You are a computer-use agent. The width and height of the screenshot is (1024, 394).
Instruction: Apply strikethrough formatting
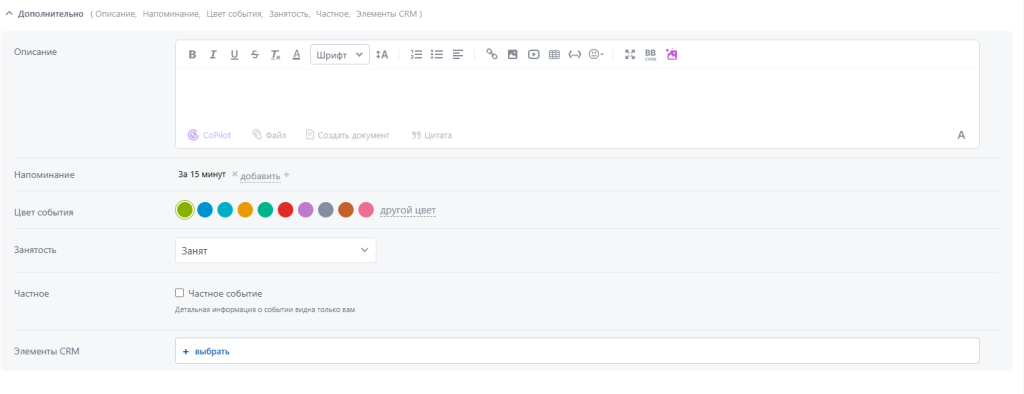point(255,55)
